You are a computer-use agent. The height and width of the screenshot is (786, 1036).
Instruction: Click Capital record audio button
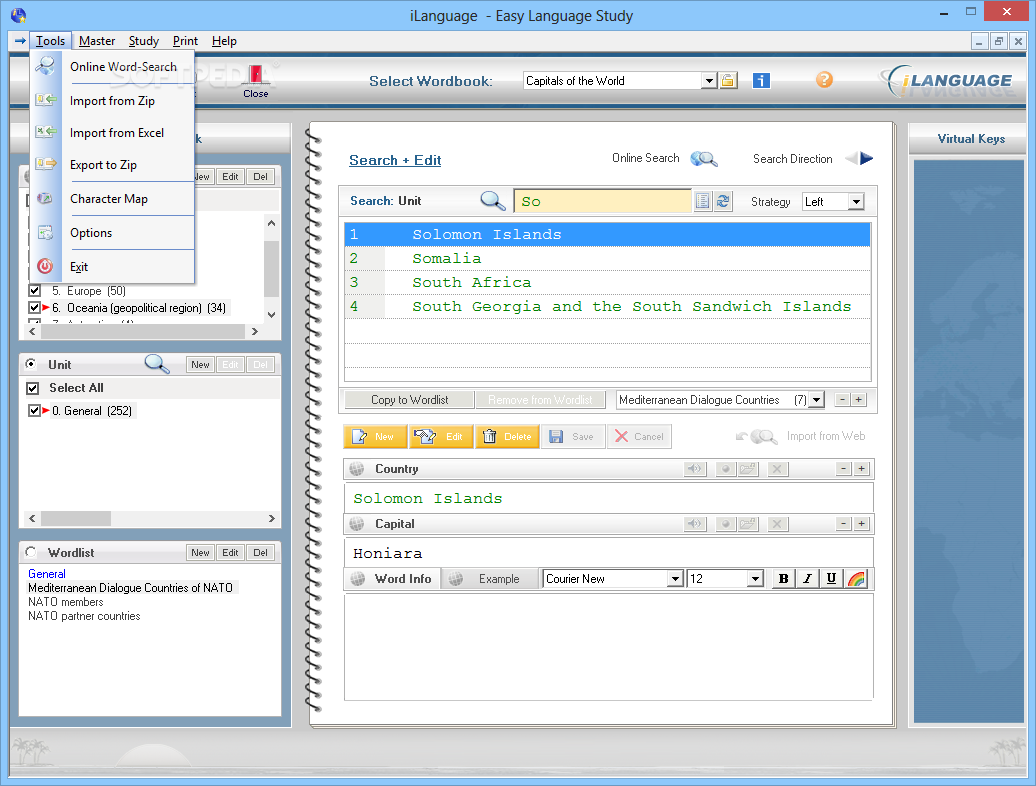point(725,524)
